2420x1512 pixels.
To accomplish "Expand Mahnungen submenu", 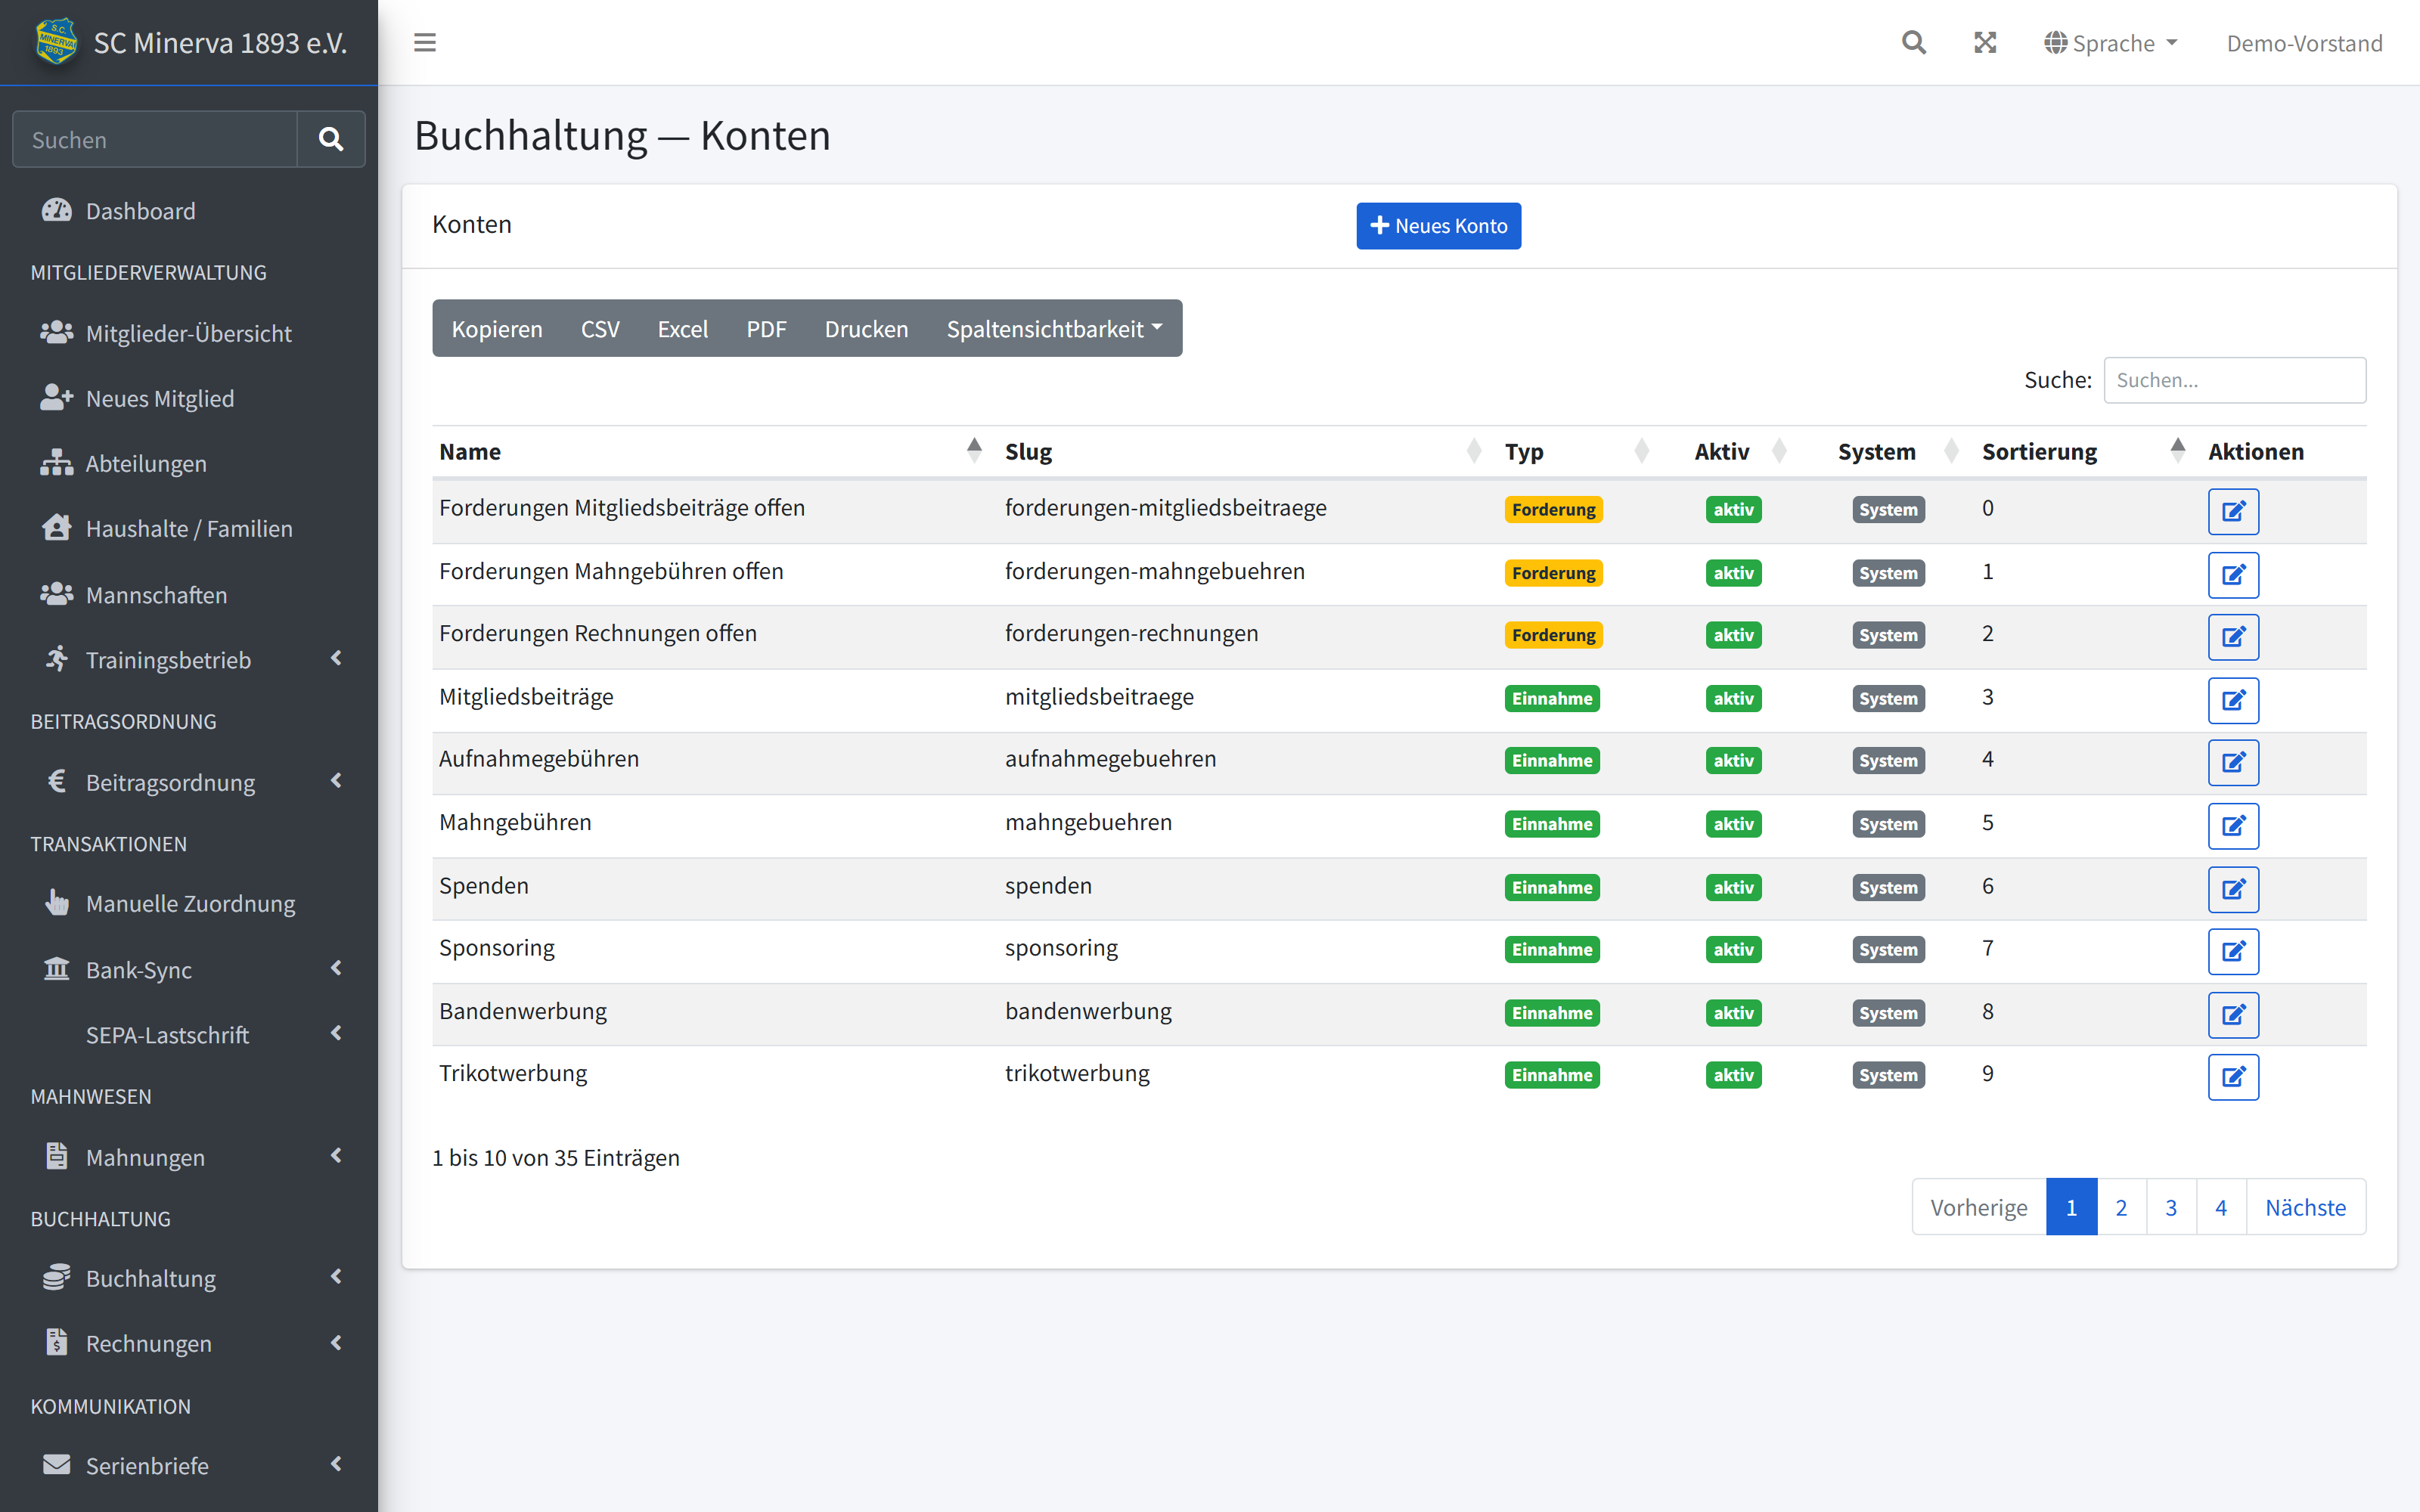I will [x=189, y=1157].
